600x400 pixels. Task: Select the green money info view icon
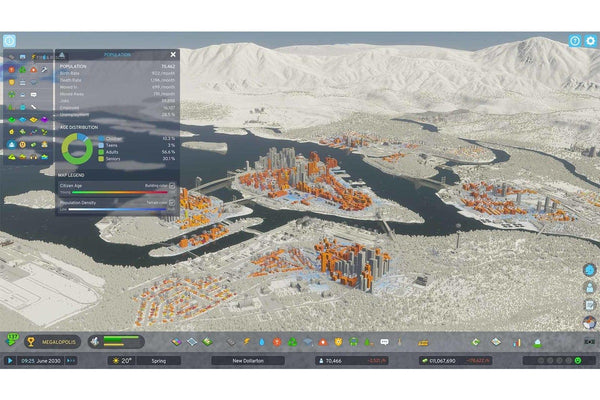coord(34,144)
